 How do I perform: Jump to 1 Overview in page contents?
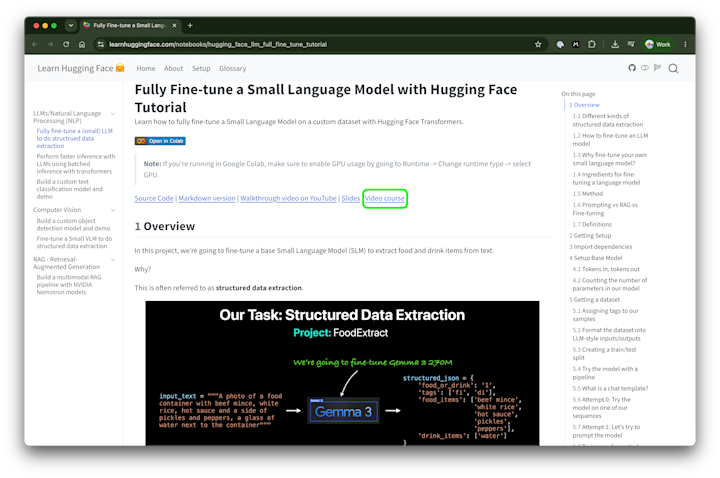tap(584, 105)
